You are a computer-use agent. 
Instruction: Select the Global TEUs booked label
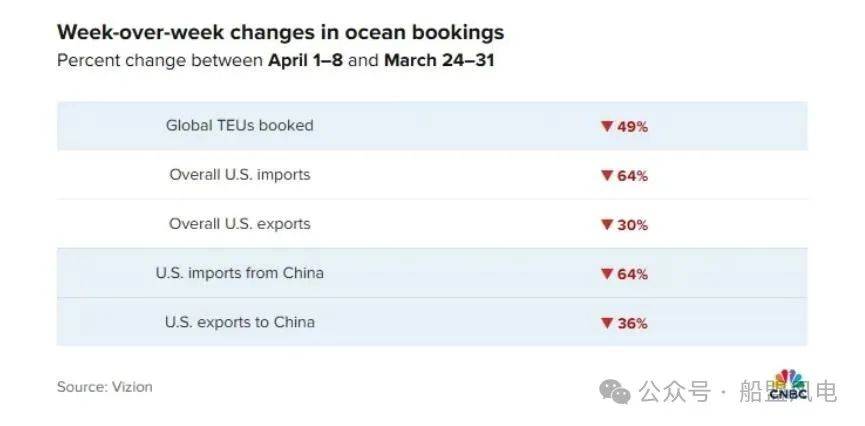(x=239, y=125)
